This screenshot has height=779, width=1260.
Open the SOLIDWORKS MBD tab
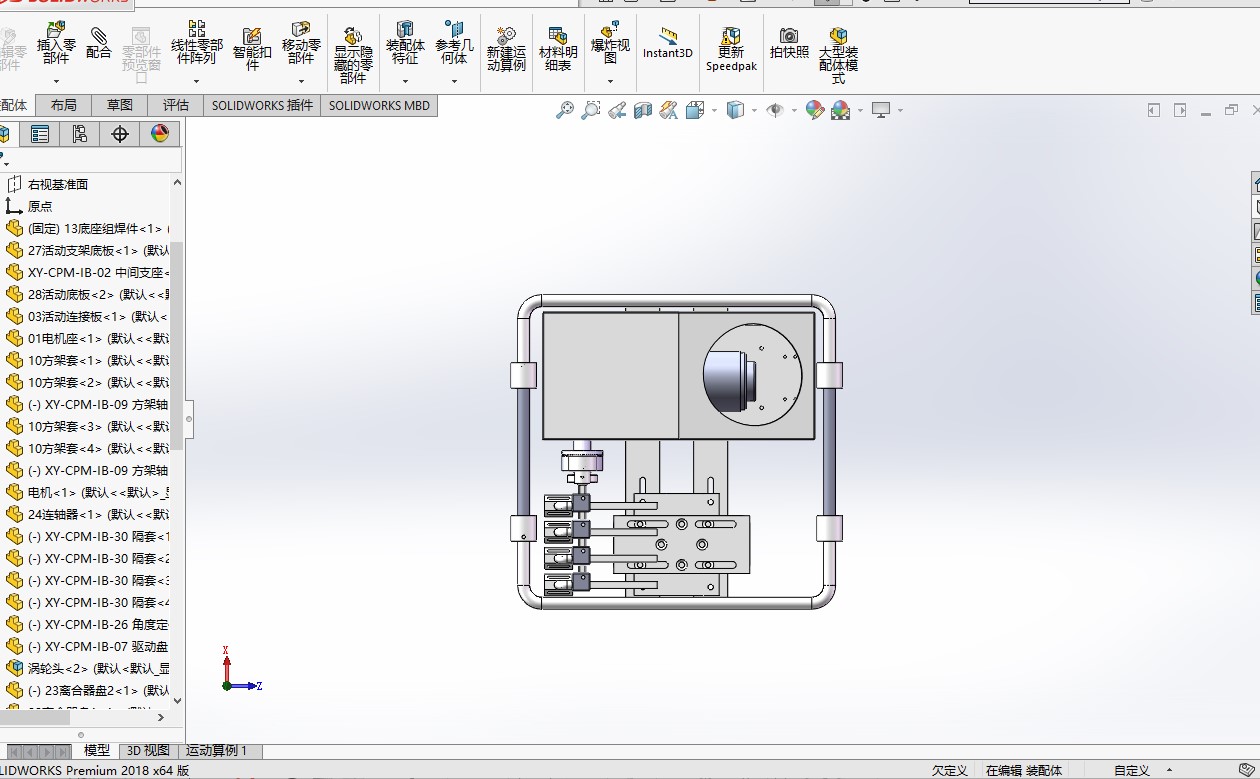coord(379,105)
